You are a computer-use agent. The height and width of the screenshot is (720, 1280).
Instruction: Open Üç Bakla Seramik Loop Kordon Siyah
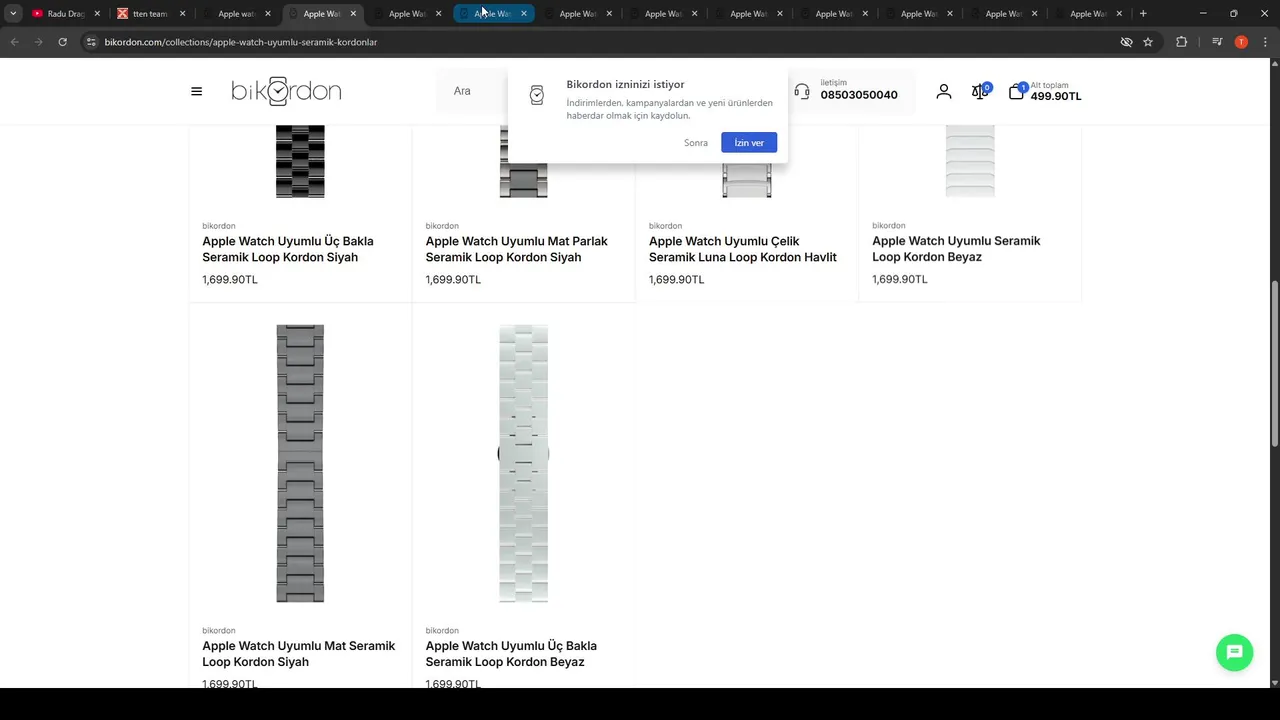288,249
